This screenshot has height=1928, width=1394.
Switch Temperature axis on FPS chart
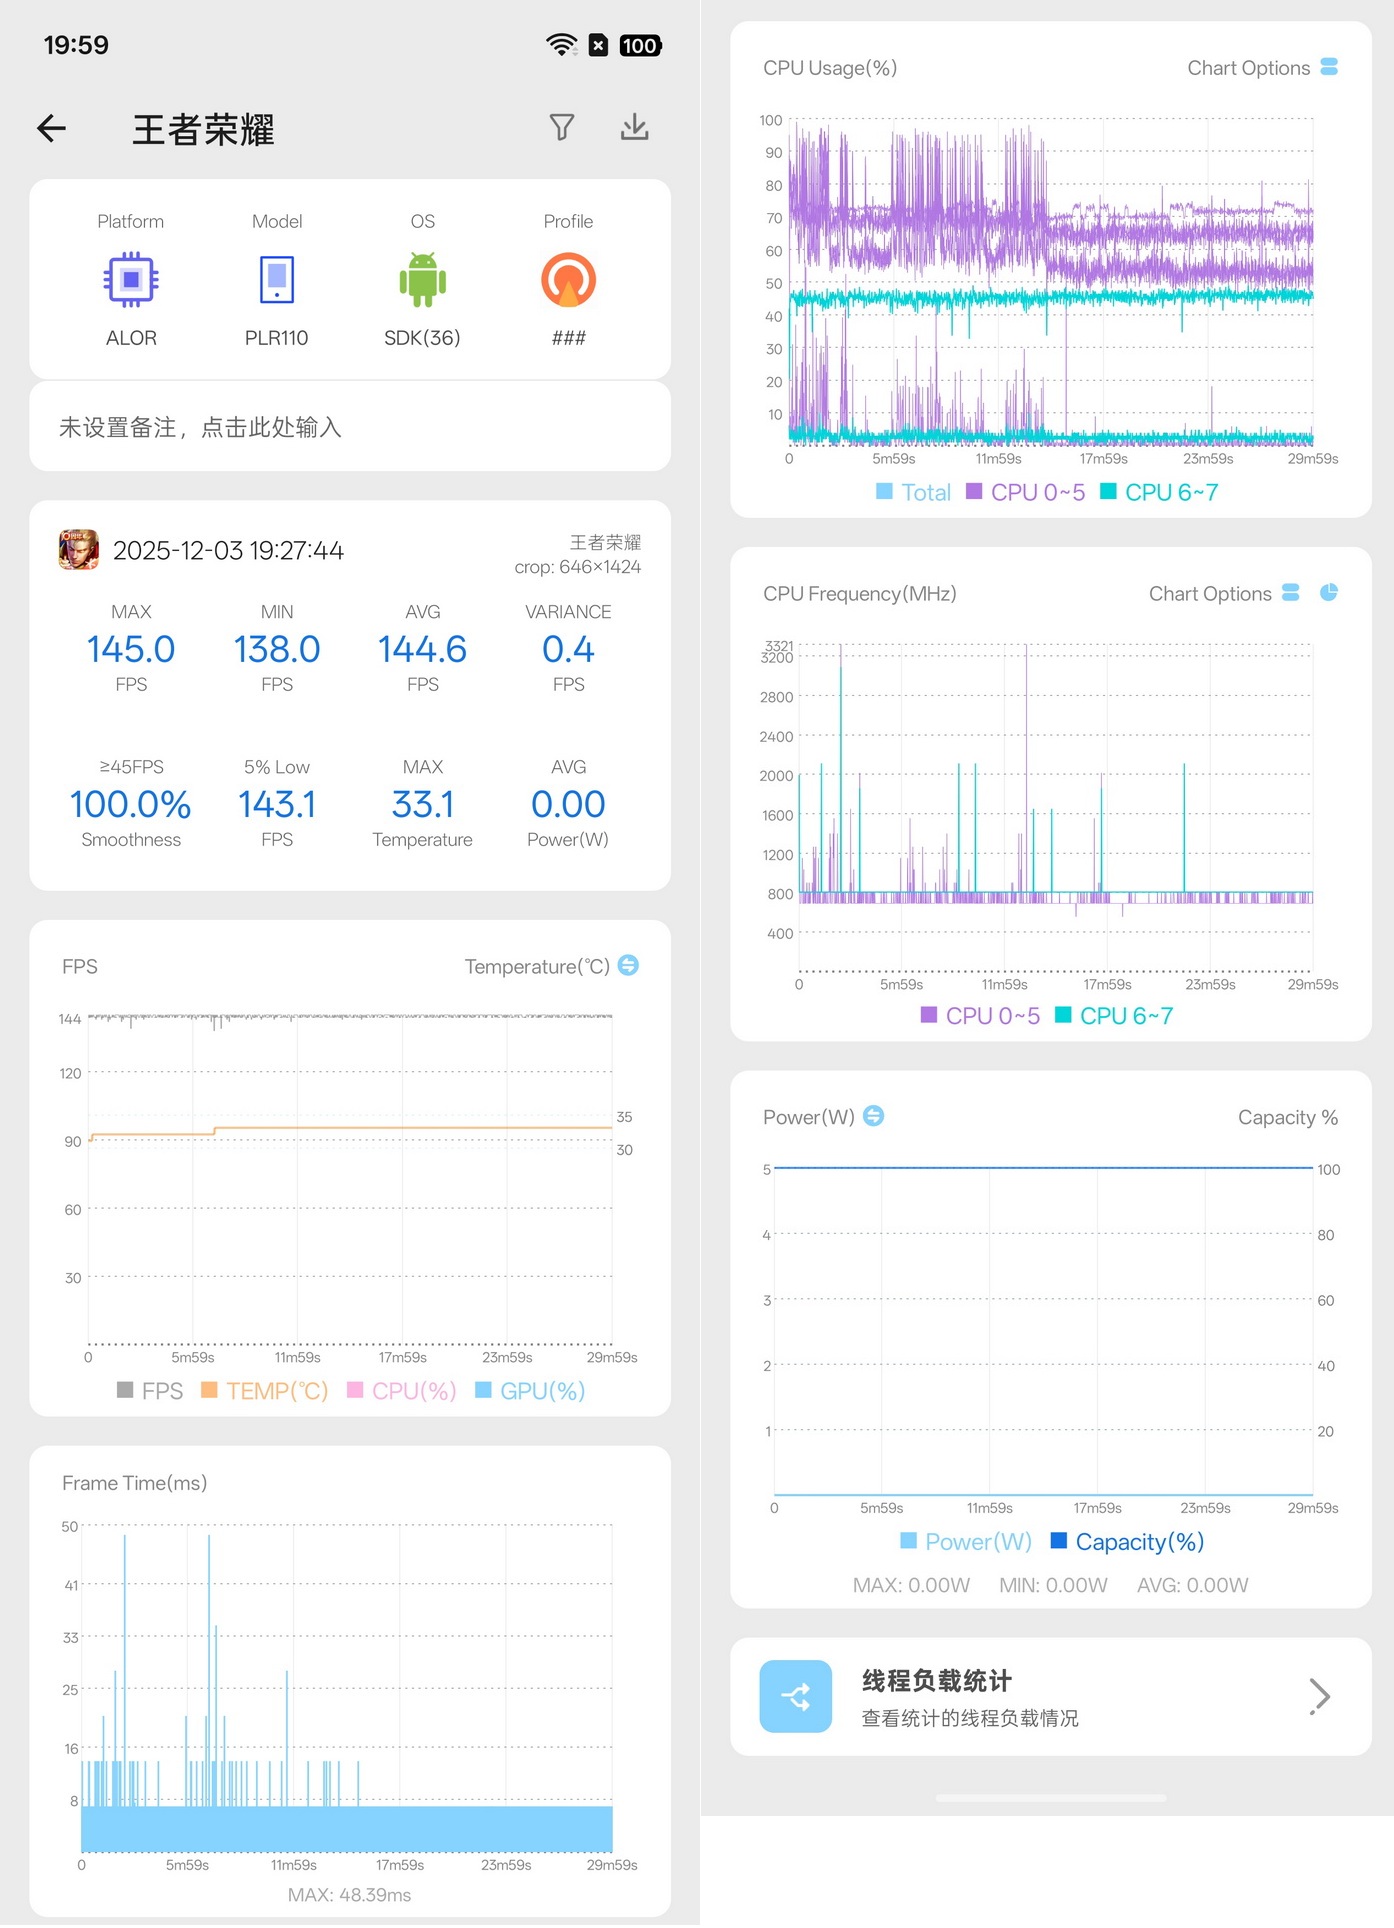628,966
